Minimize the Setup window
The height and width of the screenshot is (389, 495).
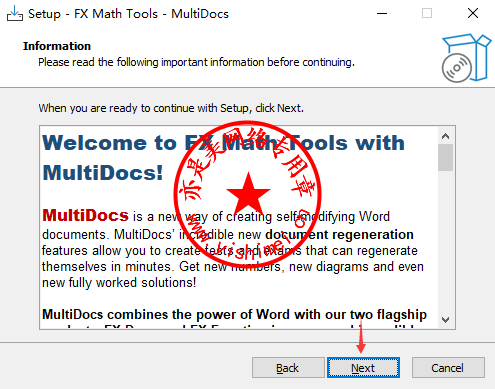pyautogui.click(x=382, y=14)
